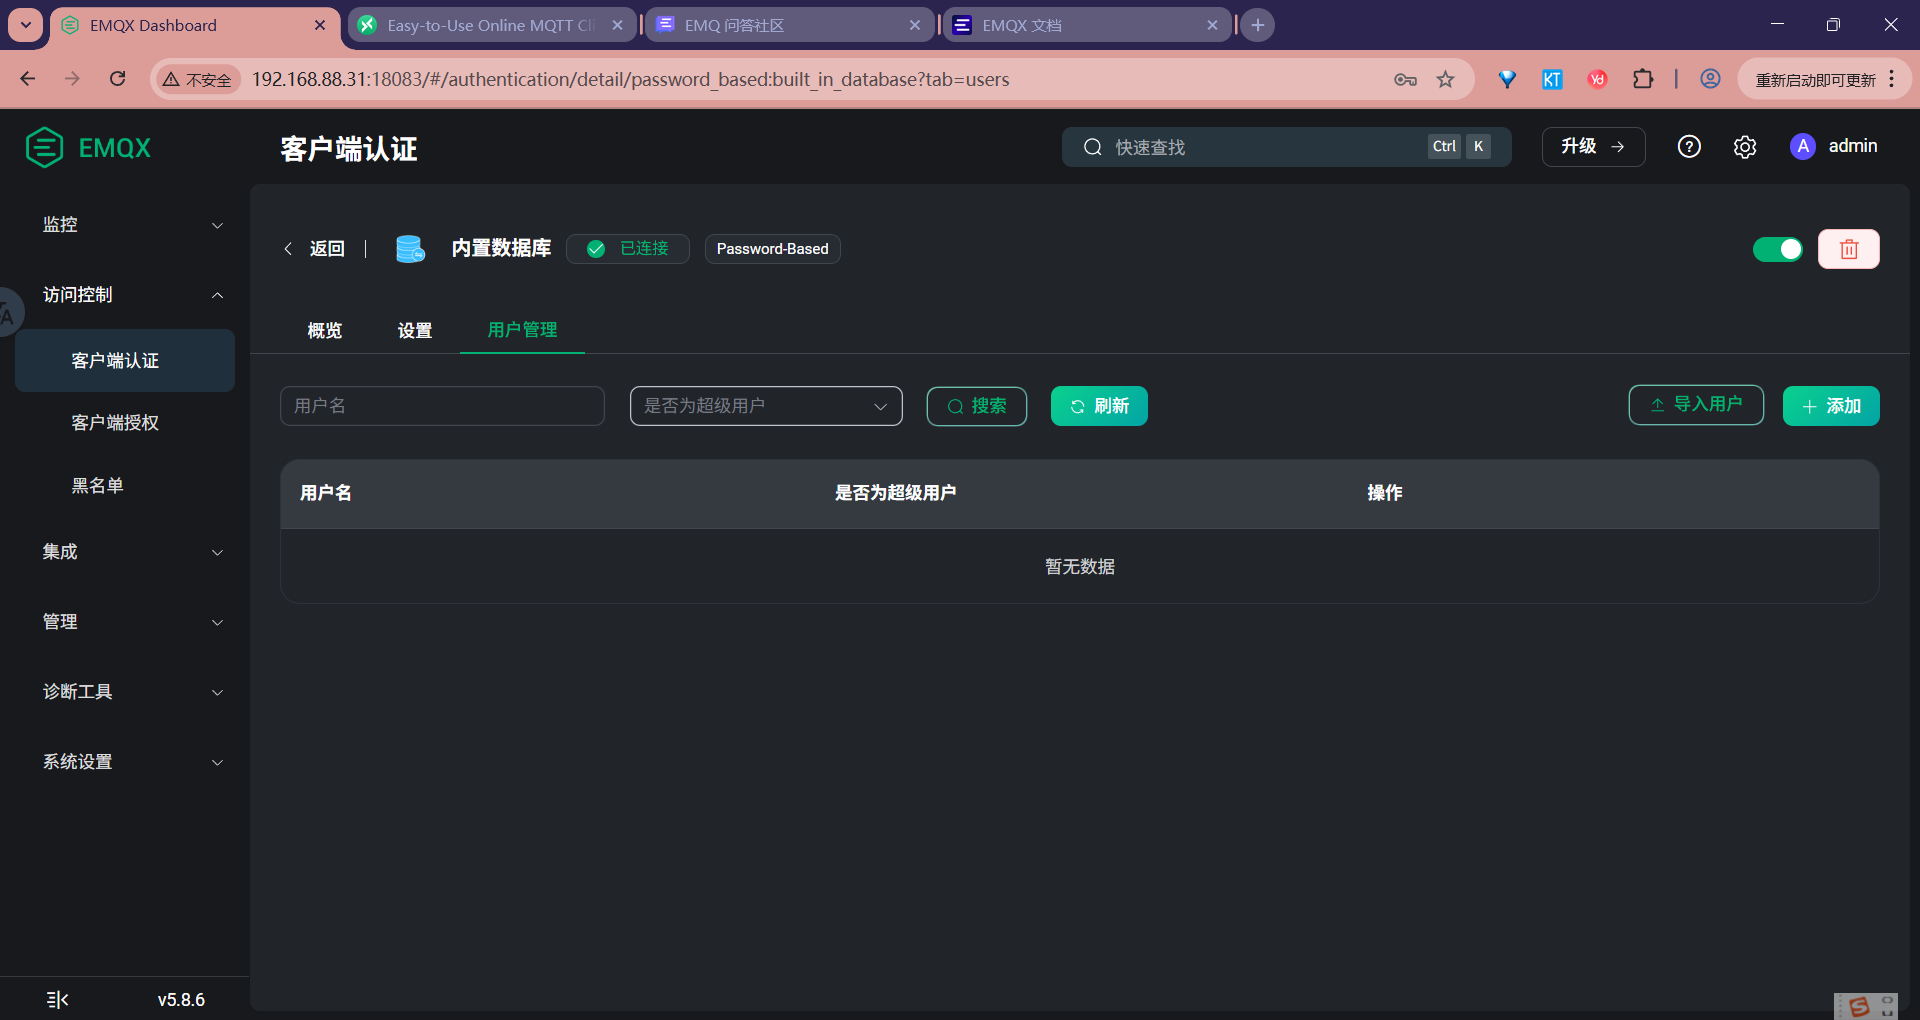The image size is (1920, 1020).
Task: Click the database icon beside 内置数据库
Action: click(410, 249)
